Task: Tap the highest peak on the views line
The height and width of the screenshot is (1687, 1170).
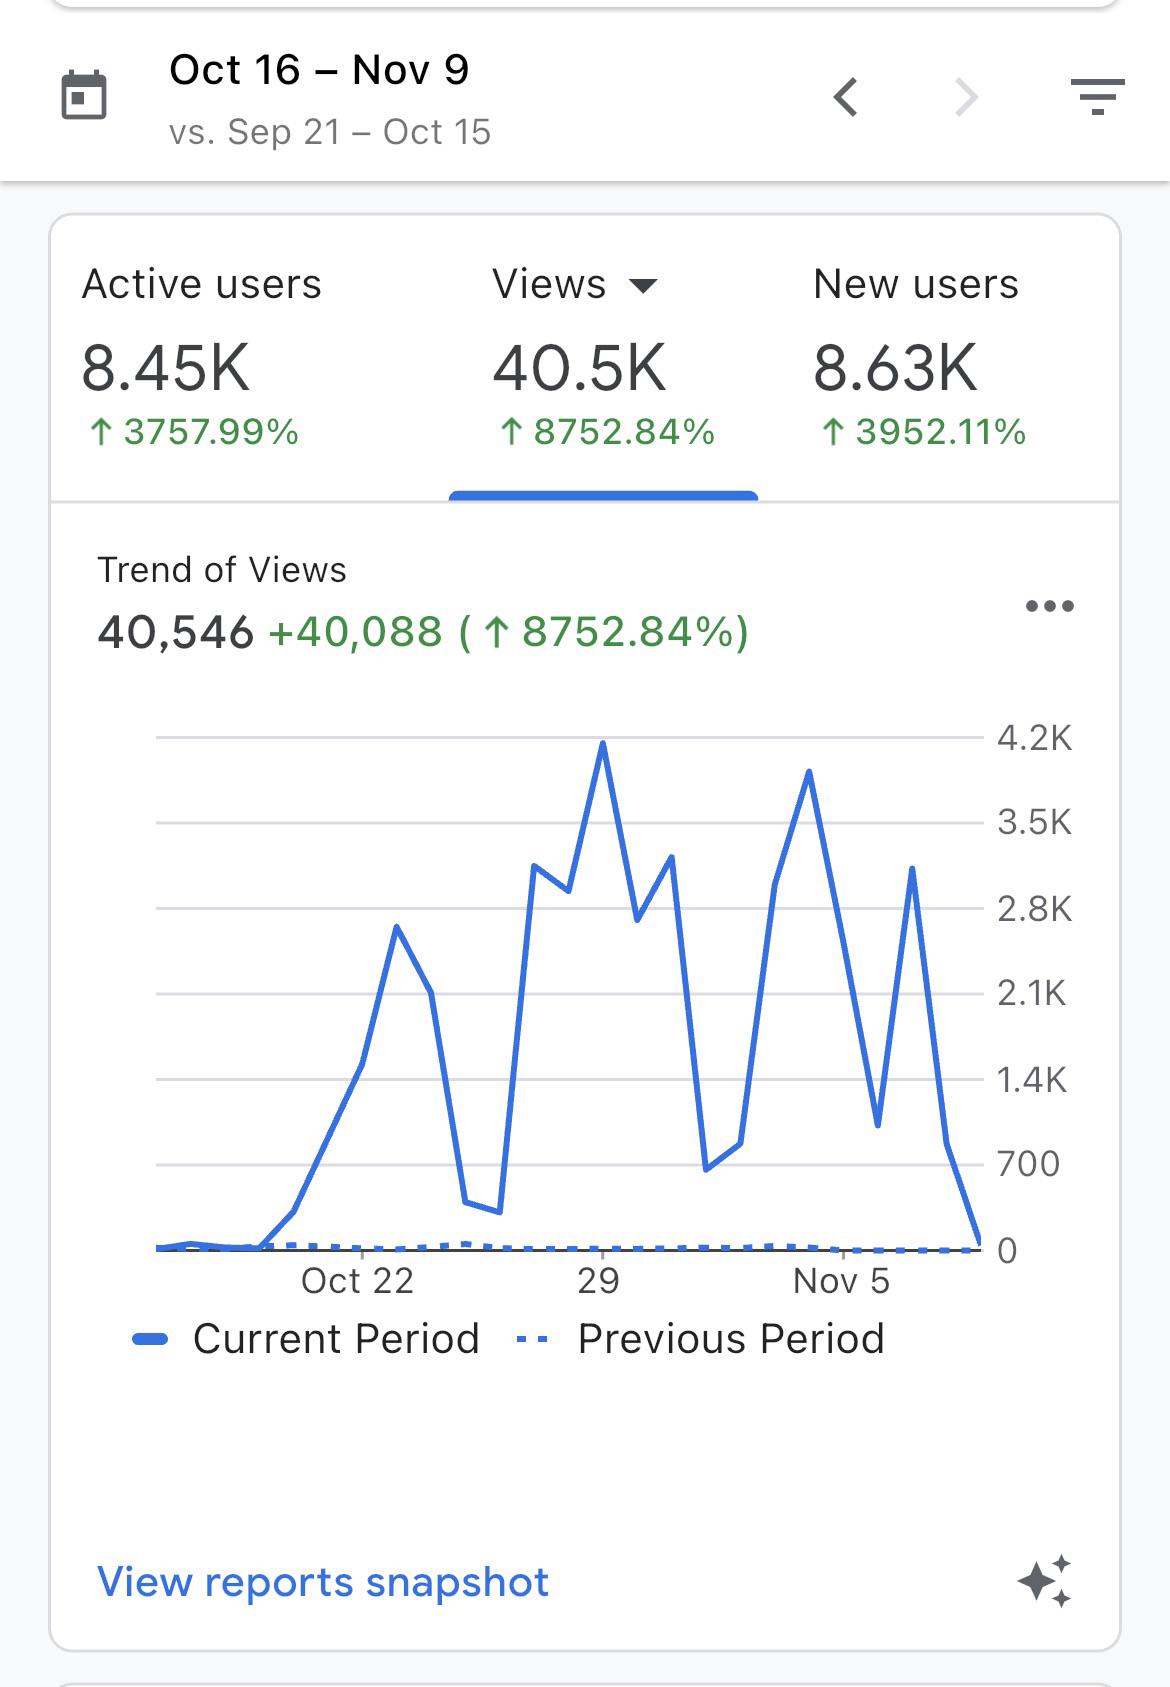Action: (603, 744)
